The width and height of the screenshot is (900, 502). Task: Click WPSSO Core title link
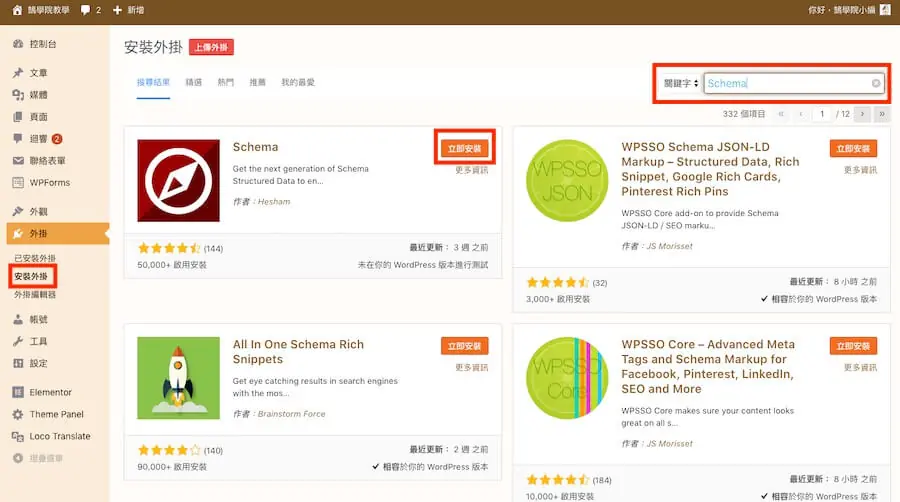click(x=708, y=367)
